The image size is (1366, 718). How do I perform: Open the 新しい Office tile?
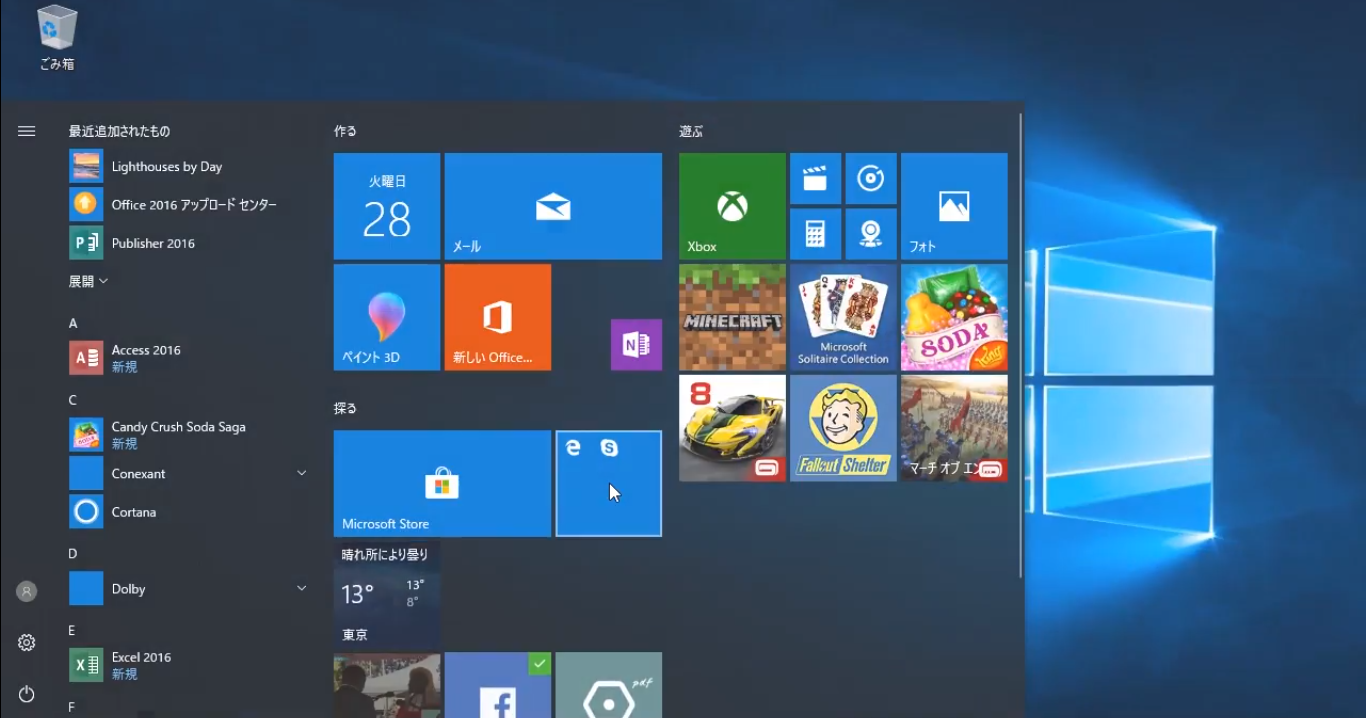pyautogui.click(x=498, y=317)
